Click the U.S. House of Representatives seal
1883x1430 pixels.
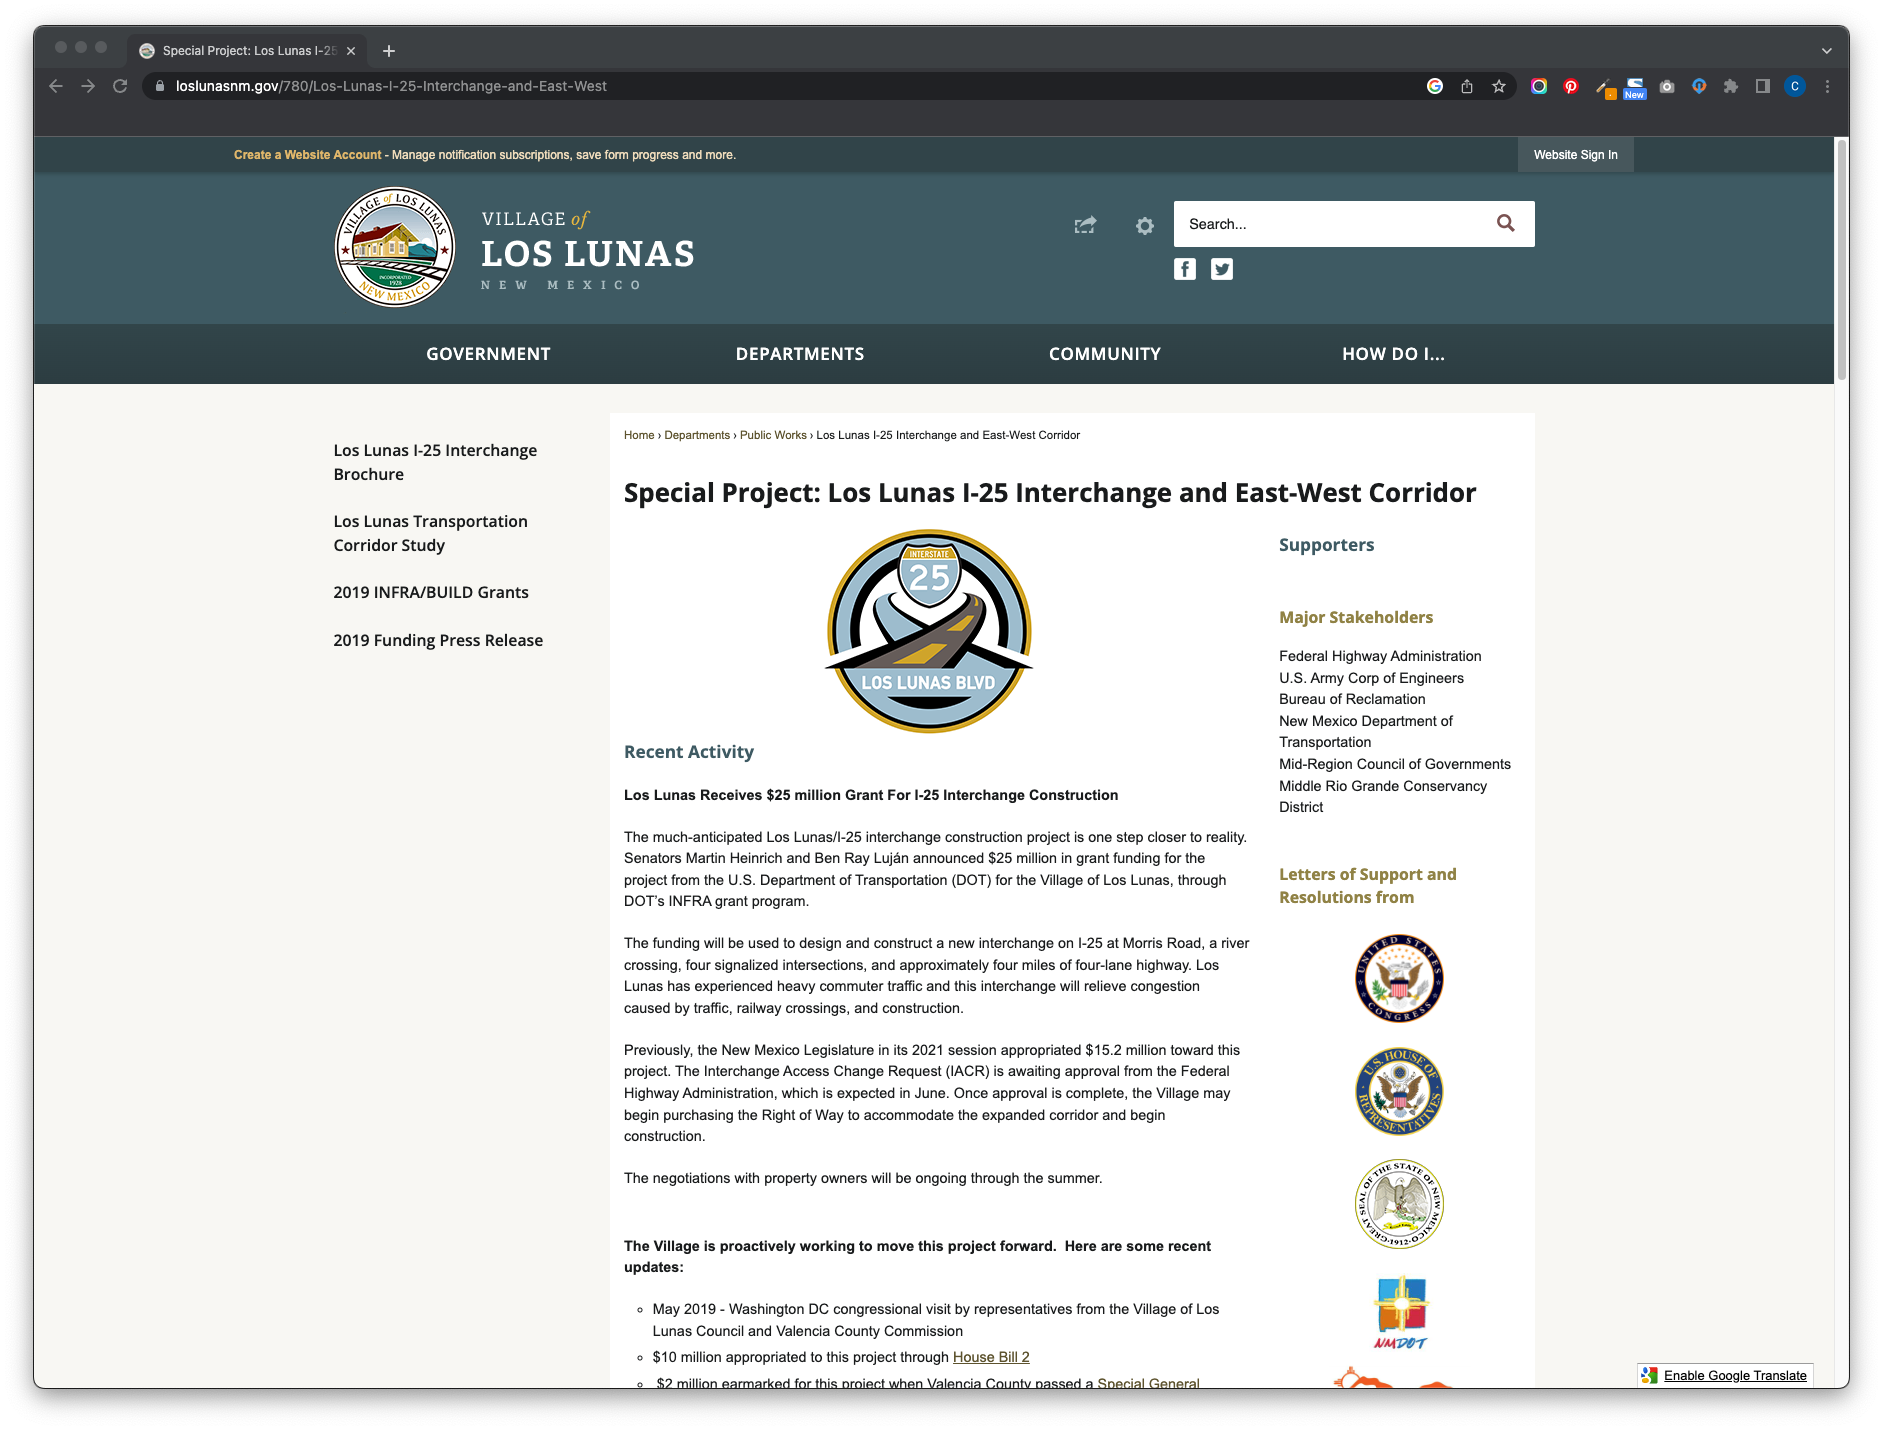pyautogui.click(x=1399, y=1091)
